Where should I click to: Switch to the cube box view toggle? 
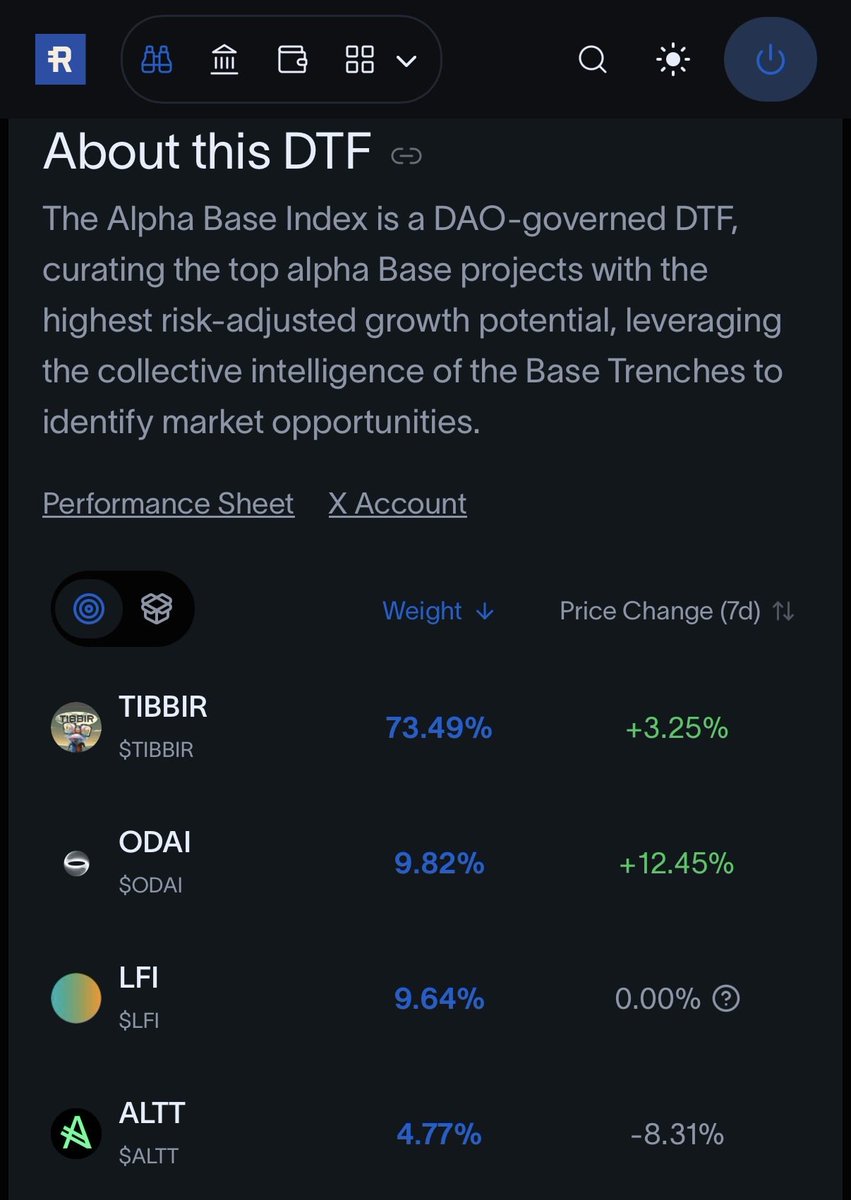(157, 608)
